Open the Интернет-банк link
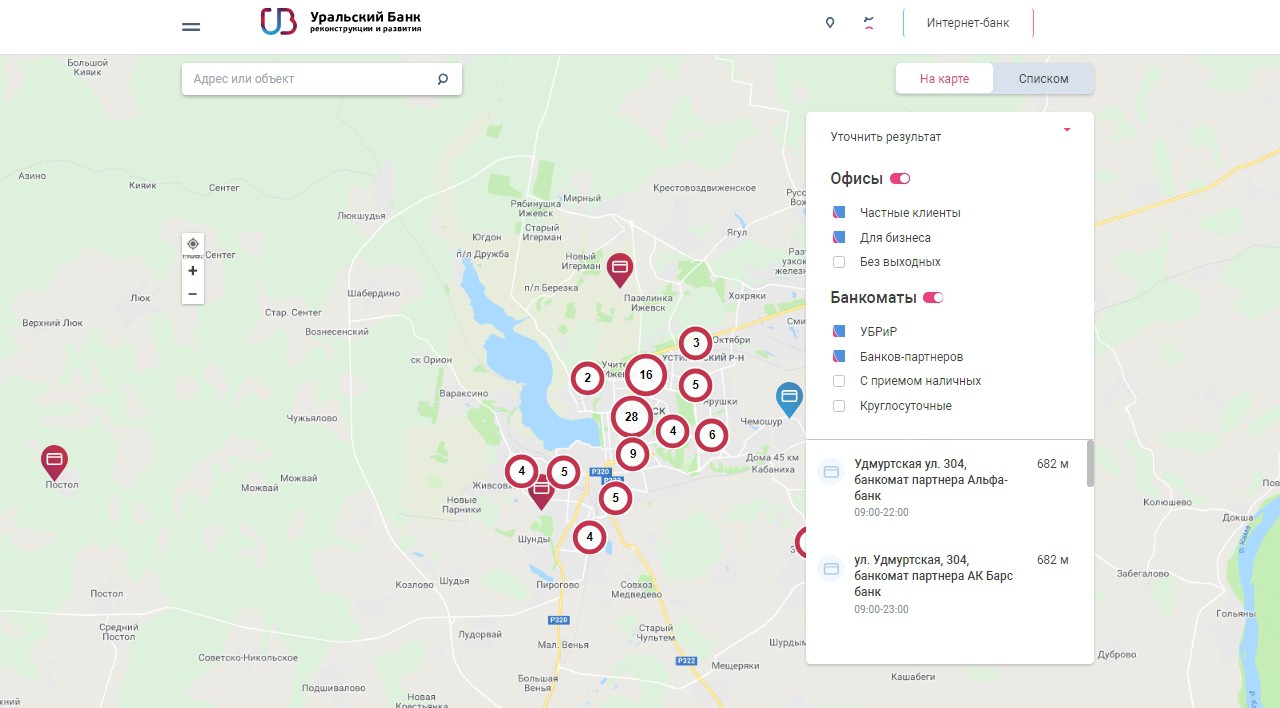 coord(967,24)
